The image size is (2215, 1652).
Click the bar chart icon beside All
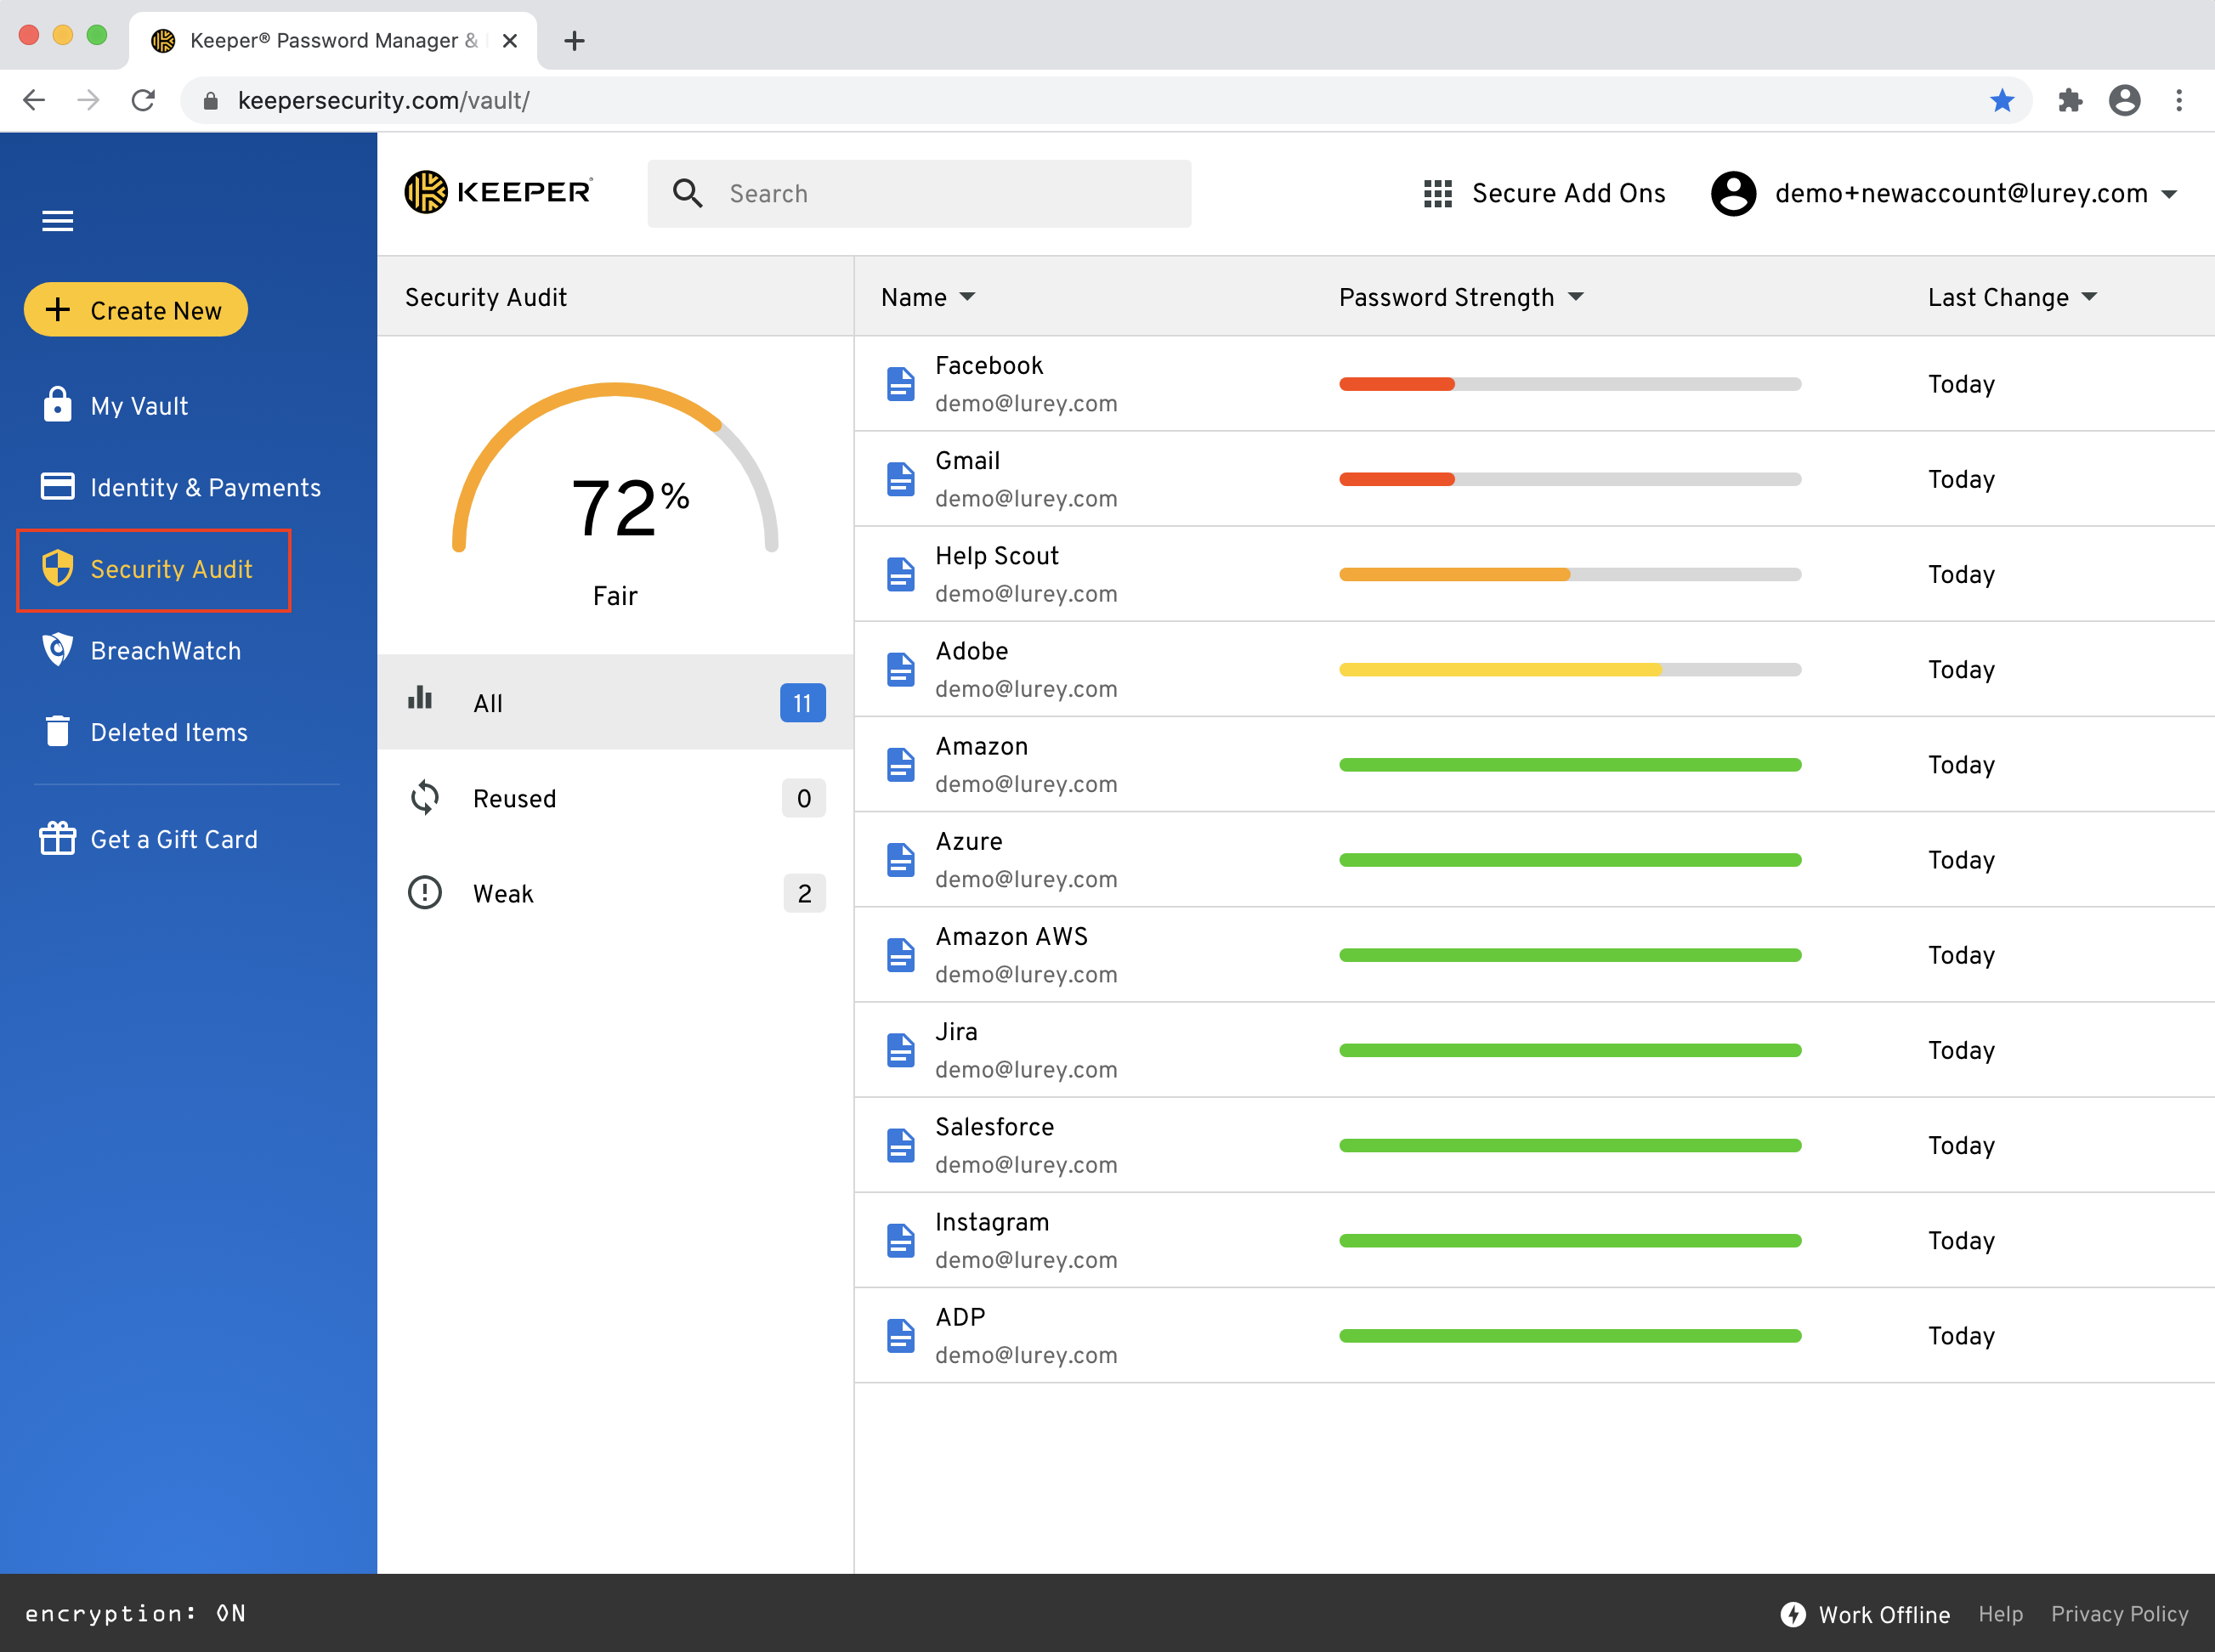click(x=420, y=697)
